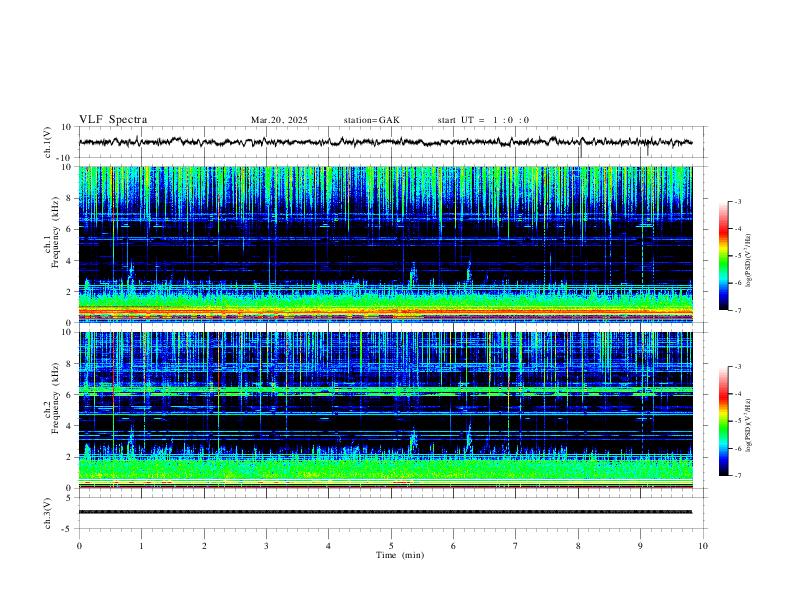Select the date label "Mar.20, 2025"

(279, 120)
